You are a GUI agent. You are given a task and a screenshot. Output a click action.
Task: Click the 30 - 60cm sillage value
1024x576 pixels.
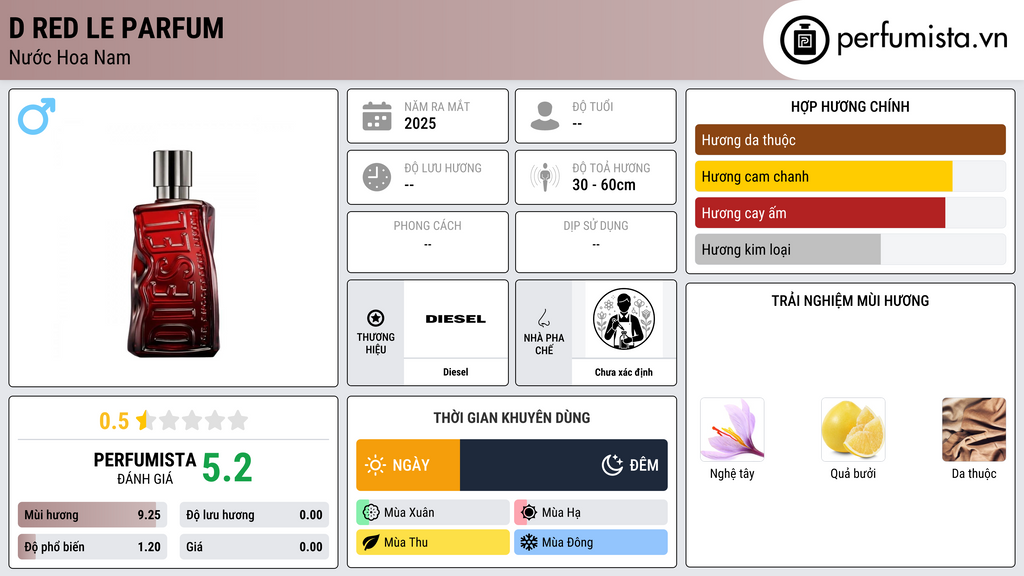(x=604, y=185)
